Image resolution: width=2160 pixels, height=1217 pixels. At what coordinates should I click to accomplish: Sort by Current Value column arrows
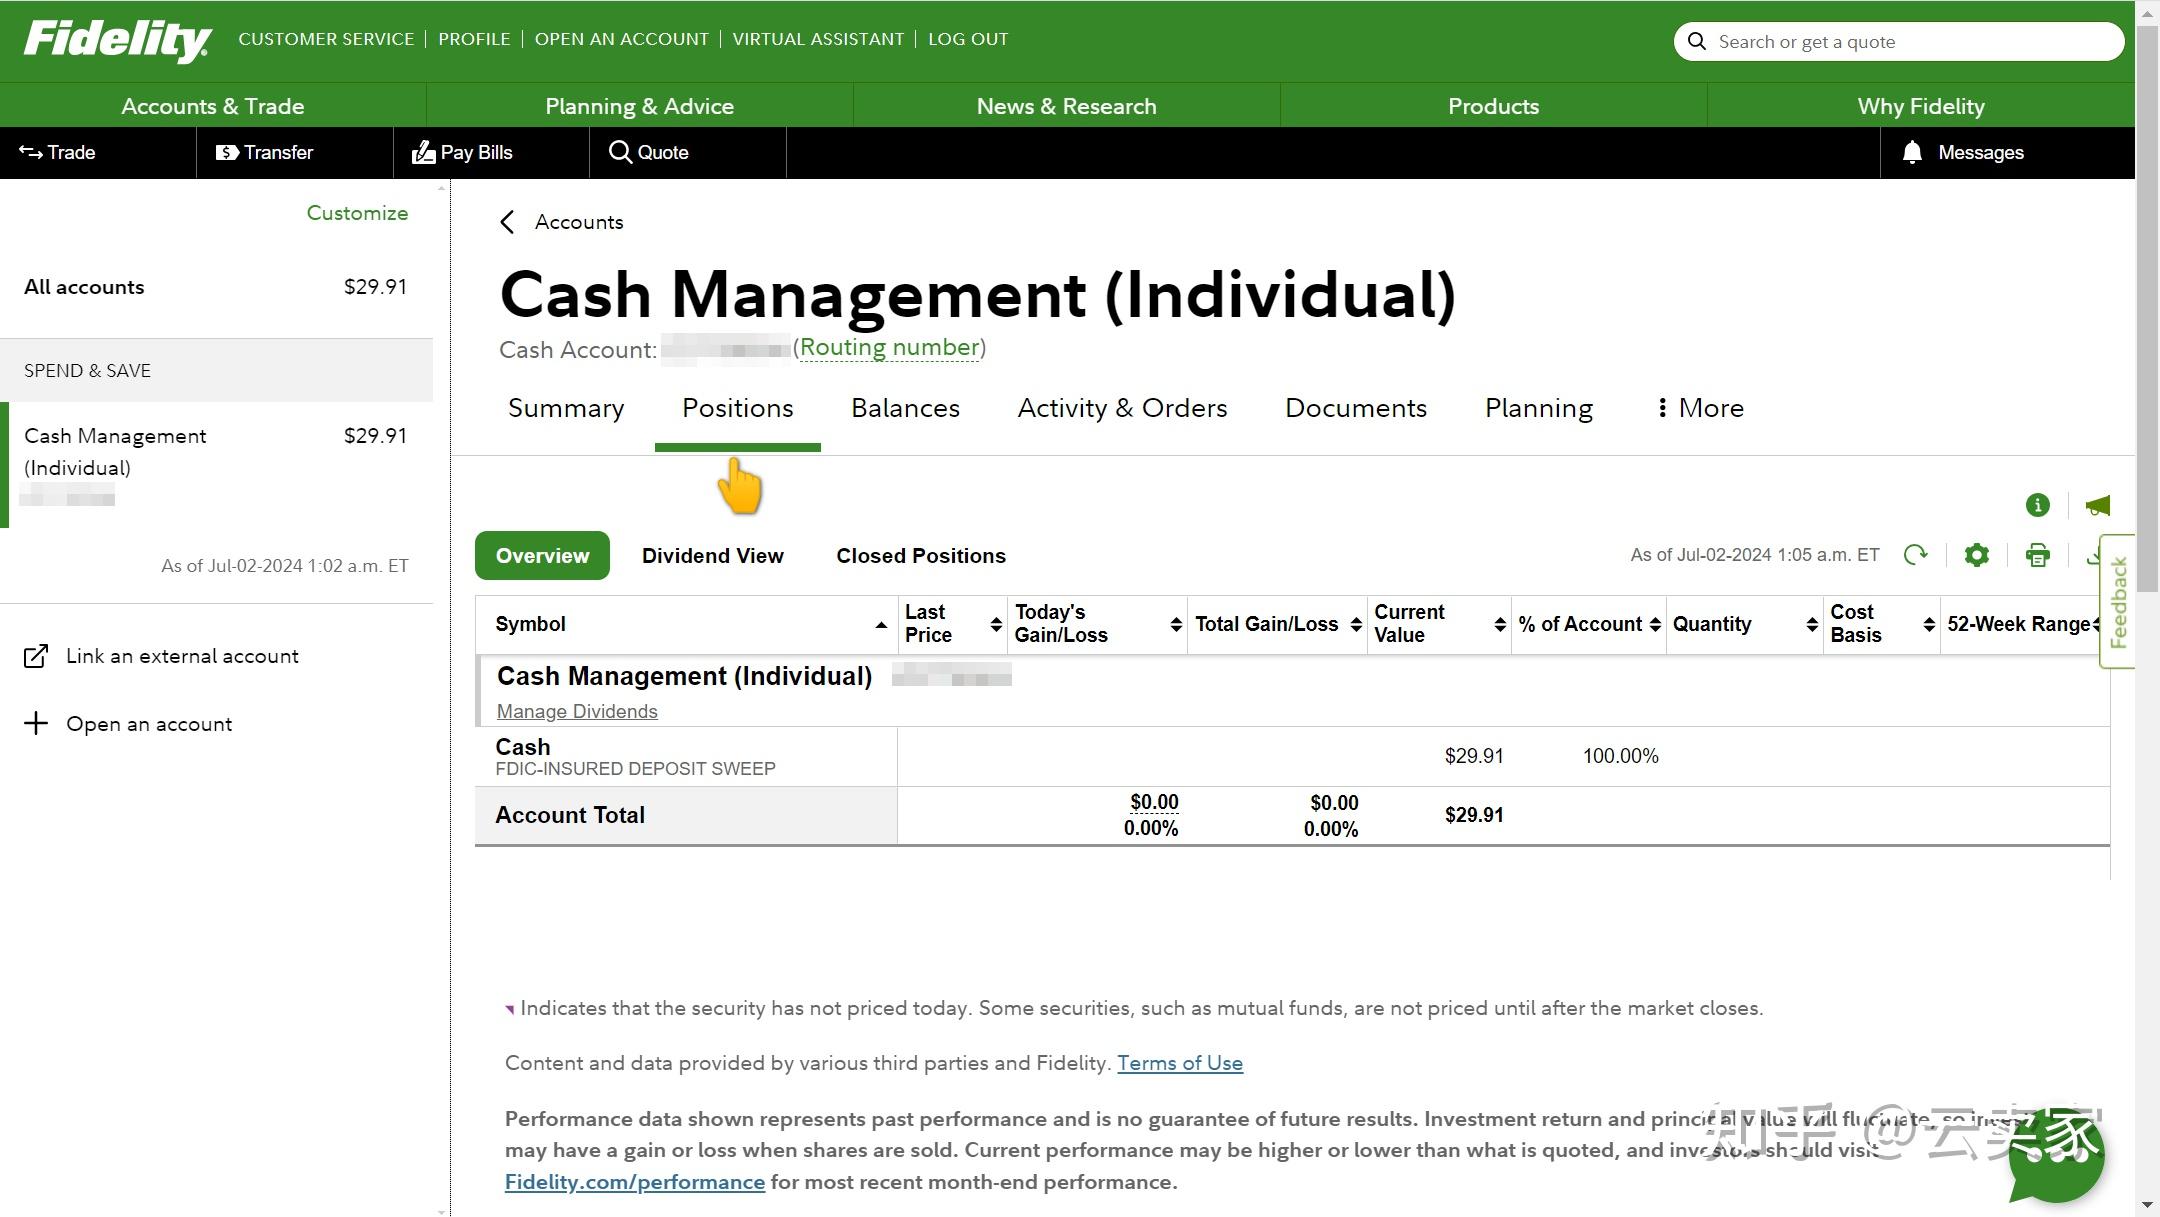coord(1499,624)
